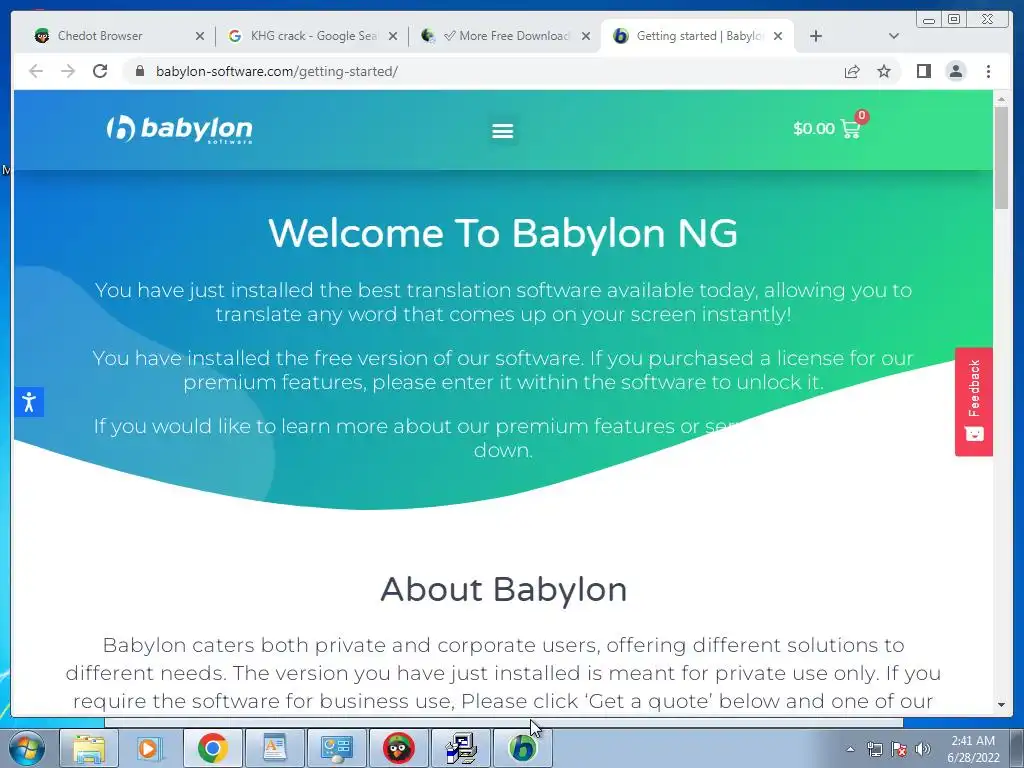Open the volume speaker tray icon

pos(923,749)
